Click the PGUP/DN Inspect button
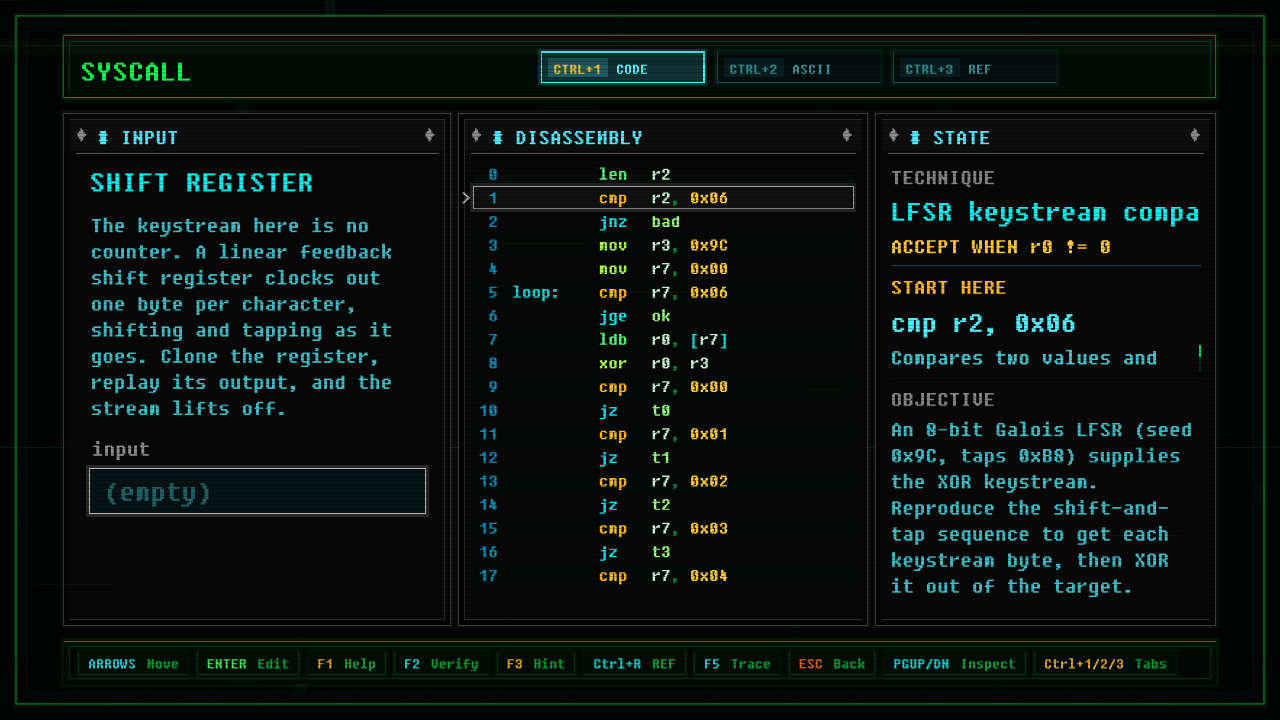1280x720 pixels. (954, 663)
